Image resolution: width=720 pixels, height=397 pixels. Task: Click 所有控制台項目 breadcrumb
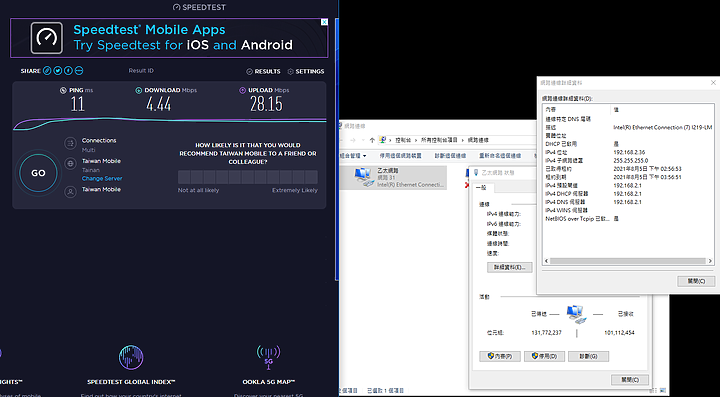pyautogui.click(x=439, y=140)
